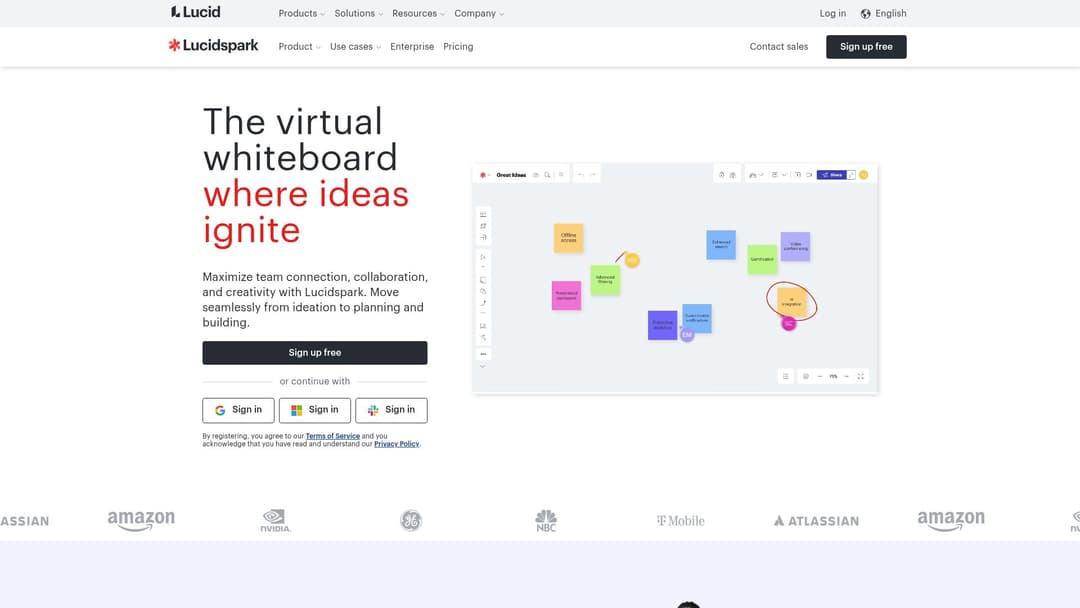Click the circled orange sticky note in the preview
This screenshot has height=608, width=1080.
click(791, 302)
